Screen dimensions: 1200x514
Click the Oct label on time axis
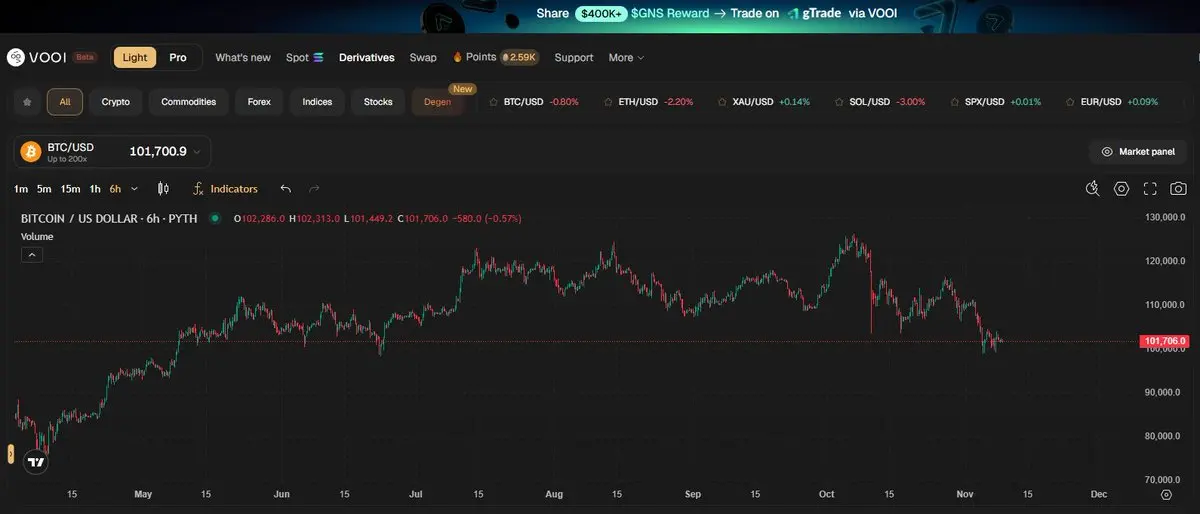click(826, 494)
